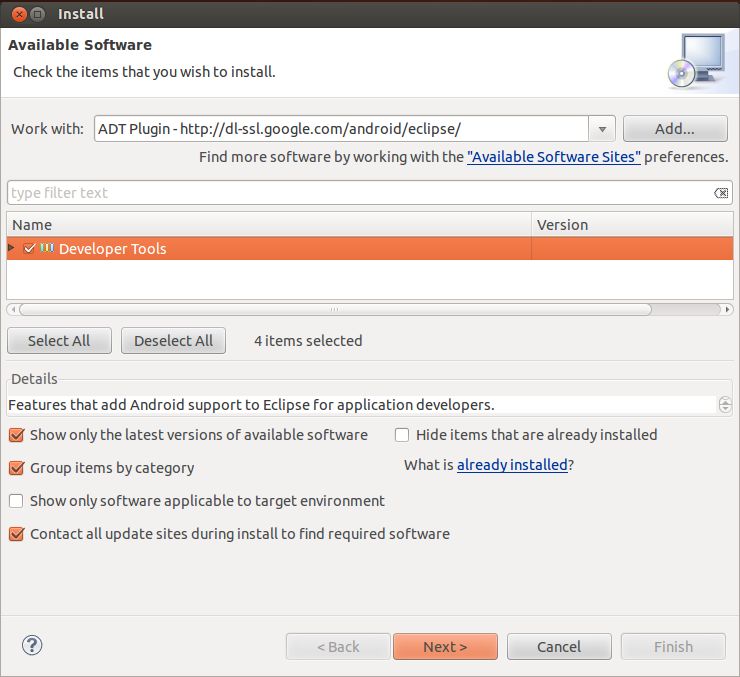Disable Show only the latest versions

pyautogui.click(x=16, y=435)
